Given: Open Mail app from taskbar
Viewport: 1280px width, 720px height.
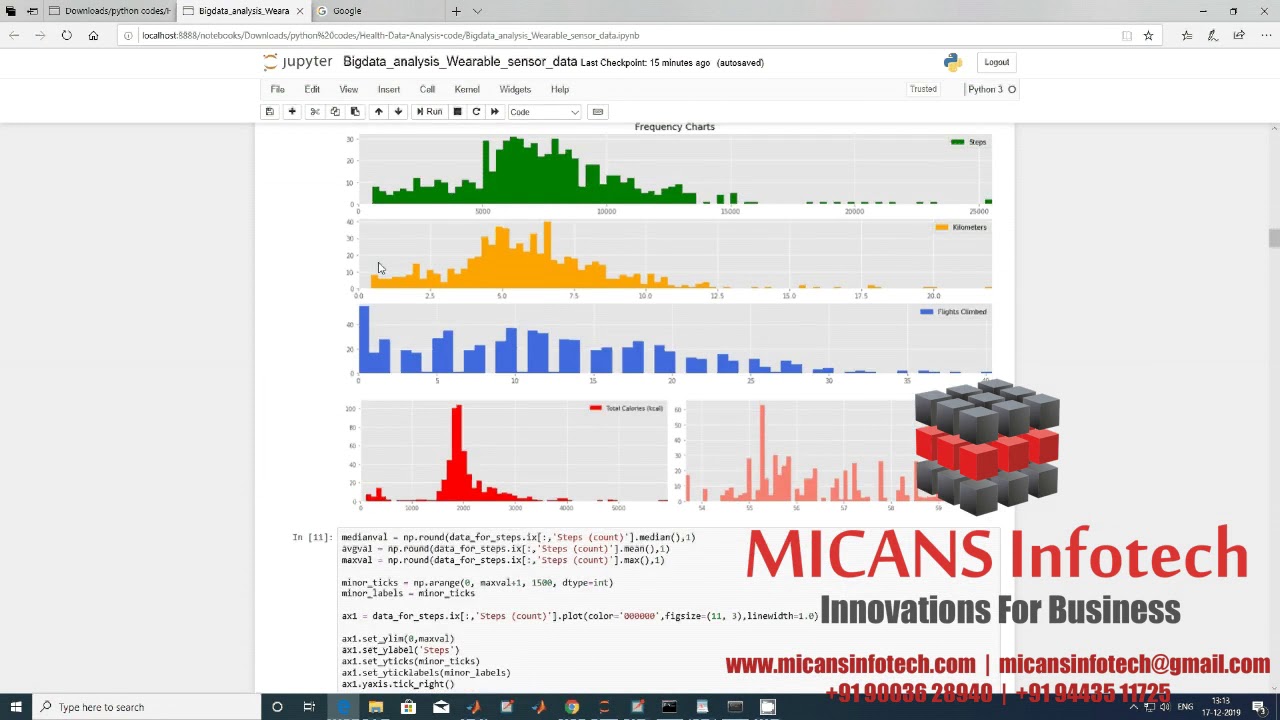Looking at the screenshot, I should click(441, 707).
